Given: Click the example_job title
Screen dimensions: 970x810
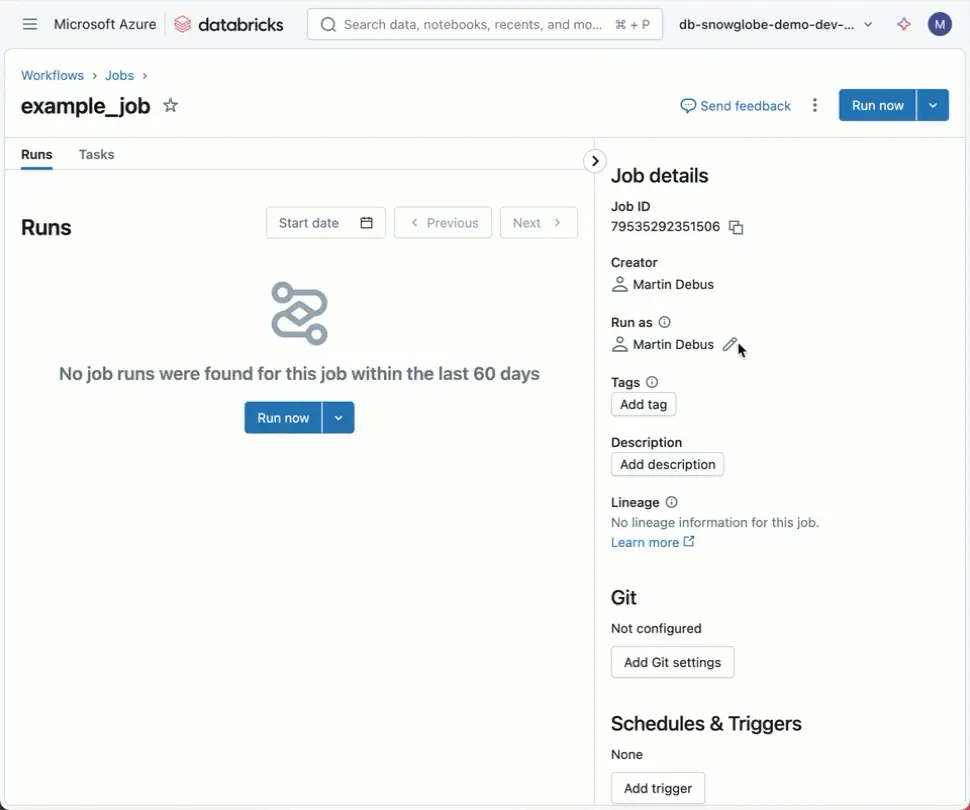Looking at the screenshot, I should coord(85,106).
